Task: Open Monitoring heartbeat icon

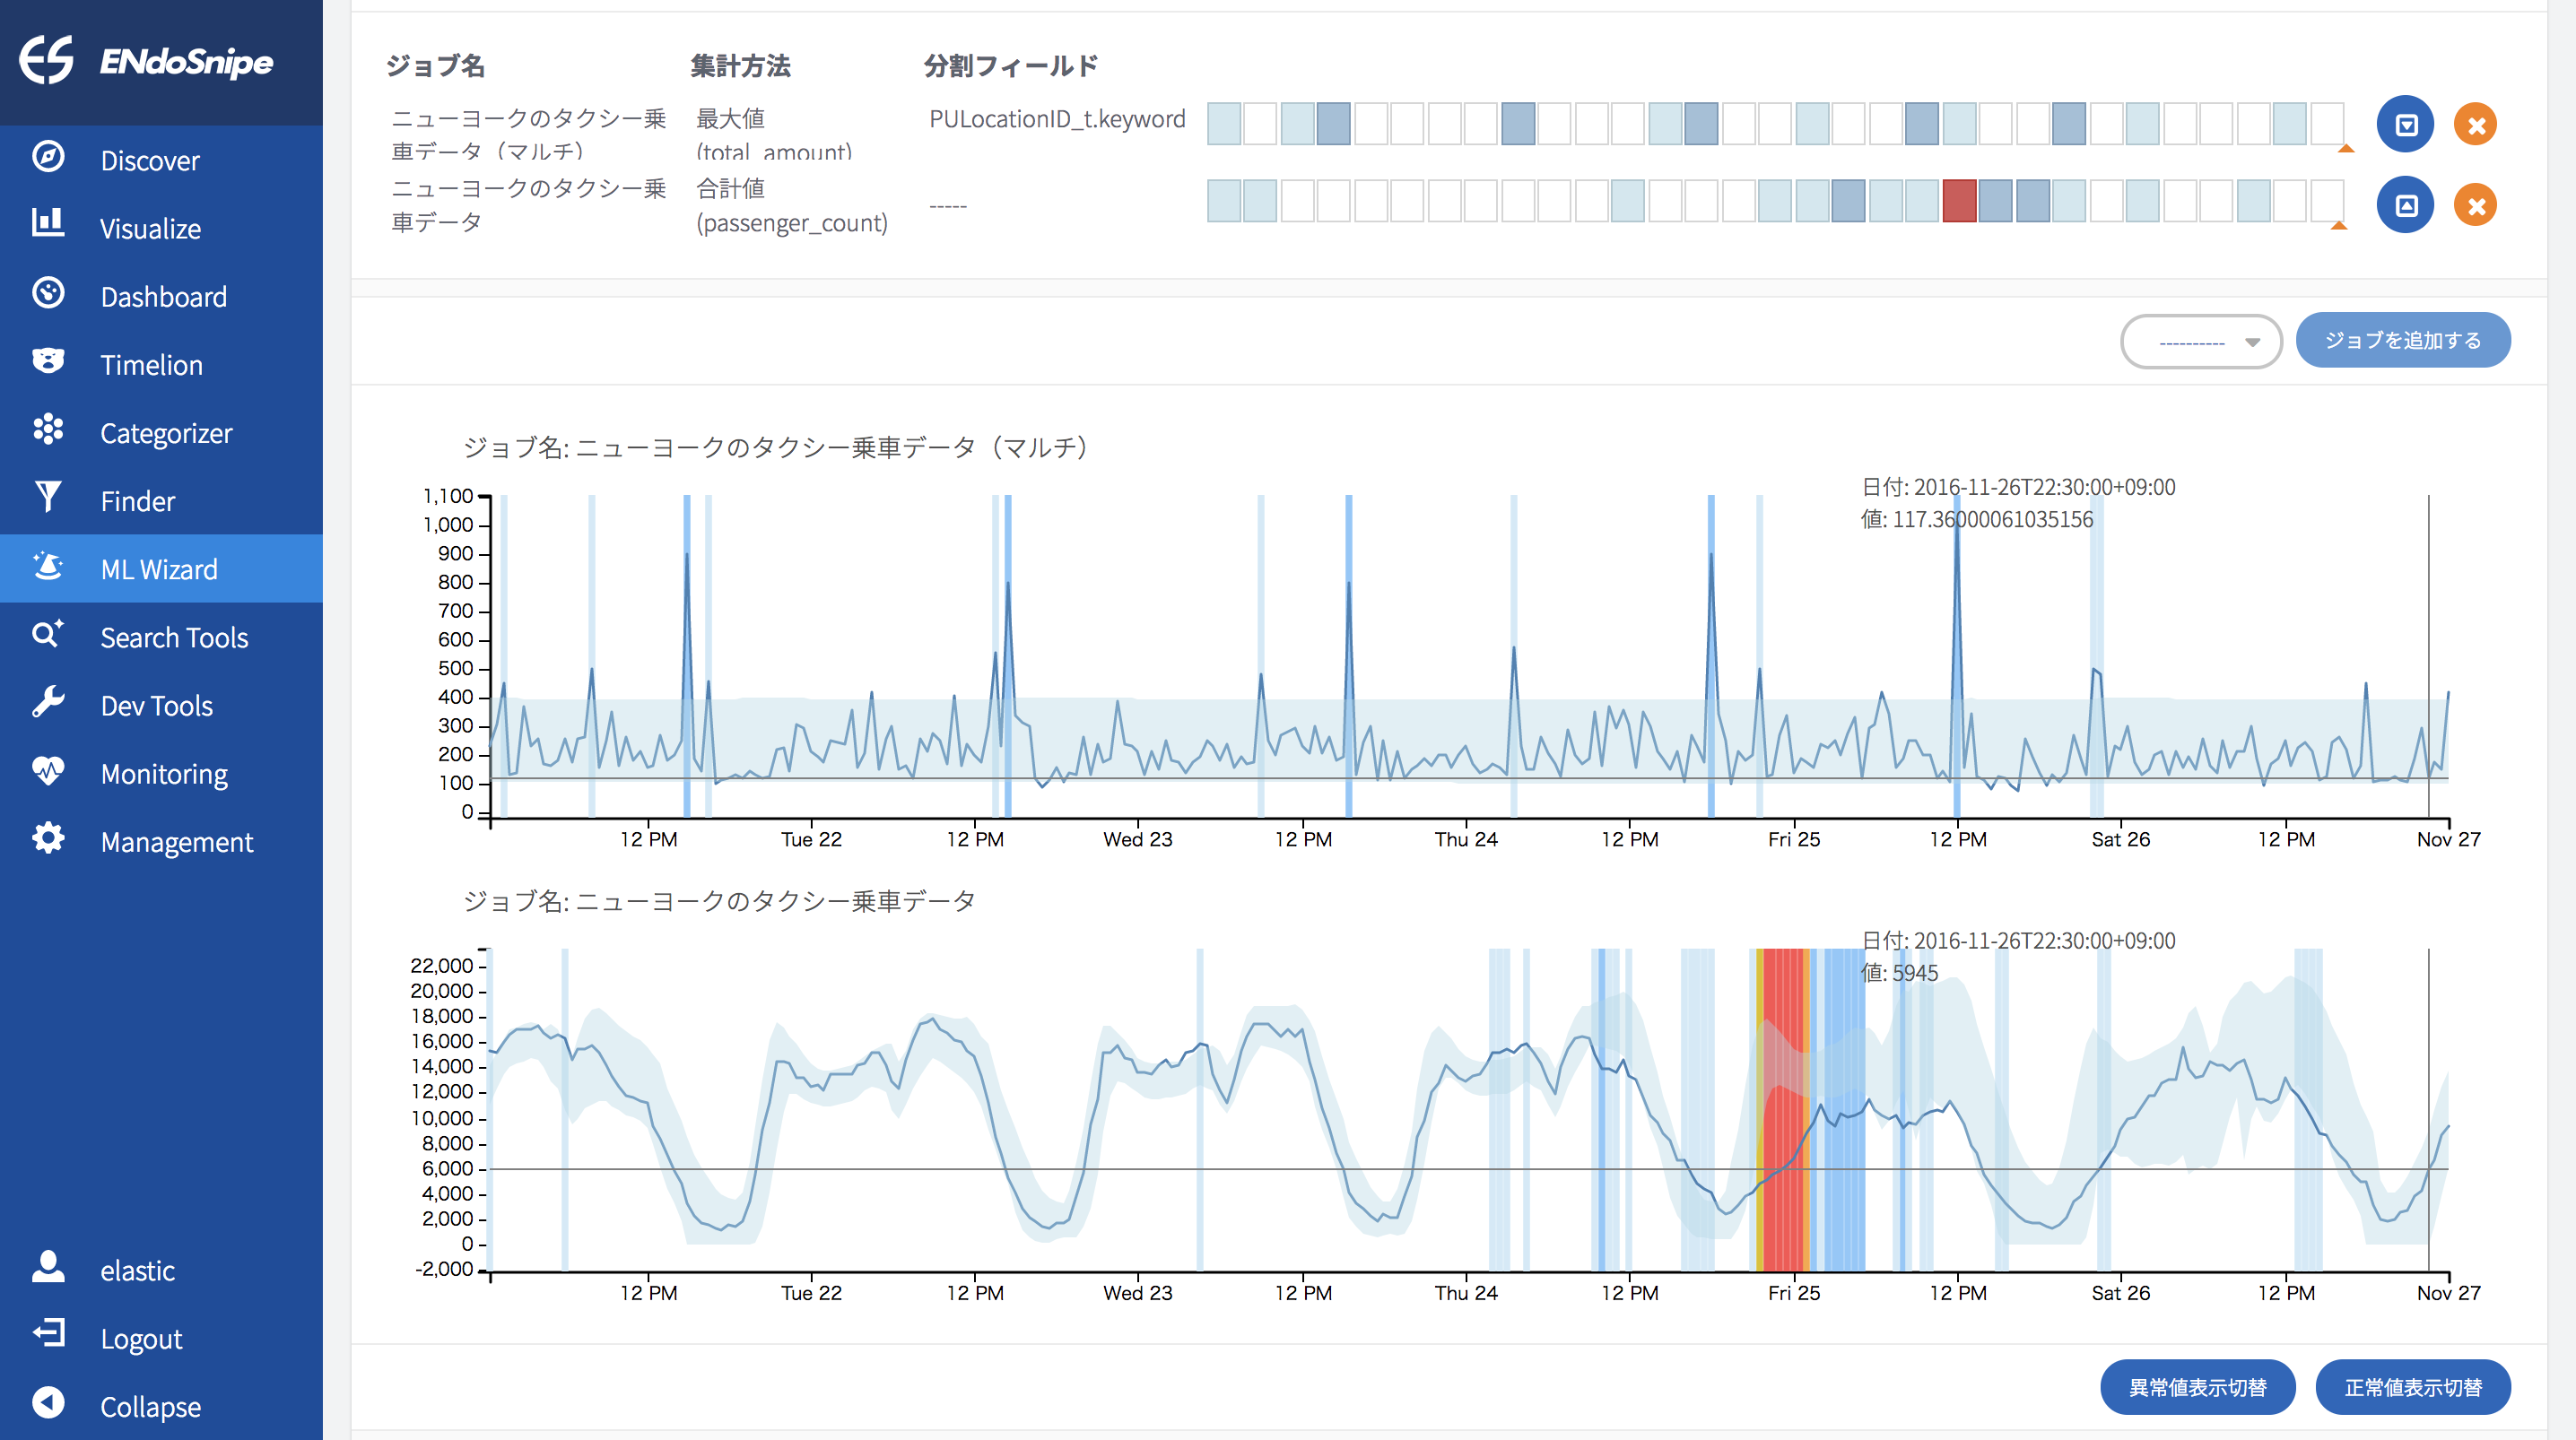Action: tap(48, 771)
